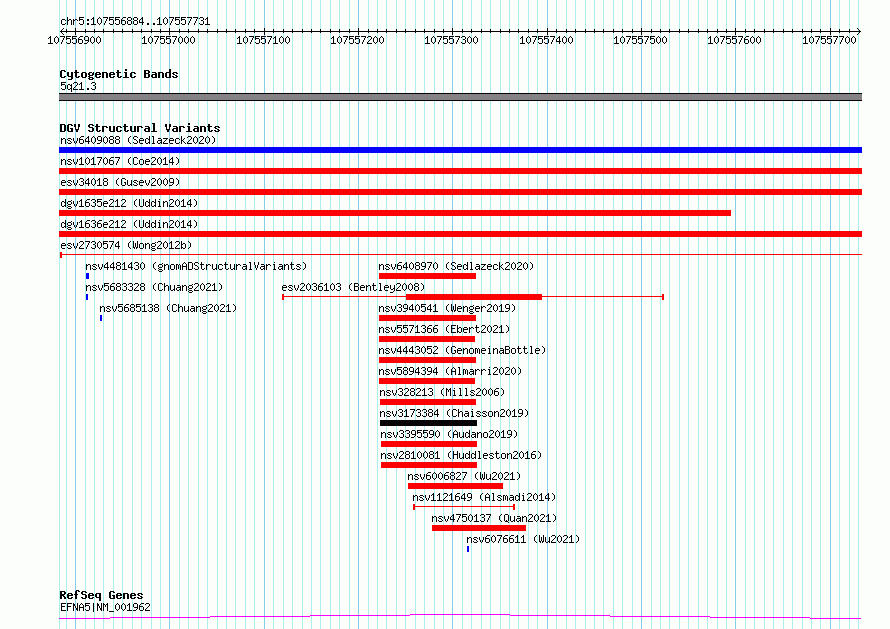
Task: Click the red nsv6006827 variant bar
Action: (456, 486)
